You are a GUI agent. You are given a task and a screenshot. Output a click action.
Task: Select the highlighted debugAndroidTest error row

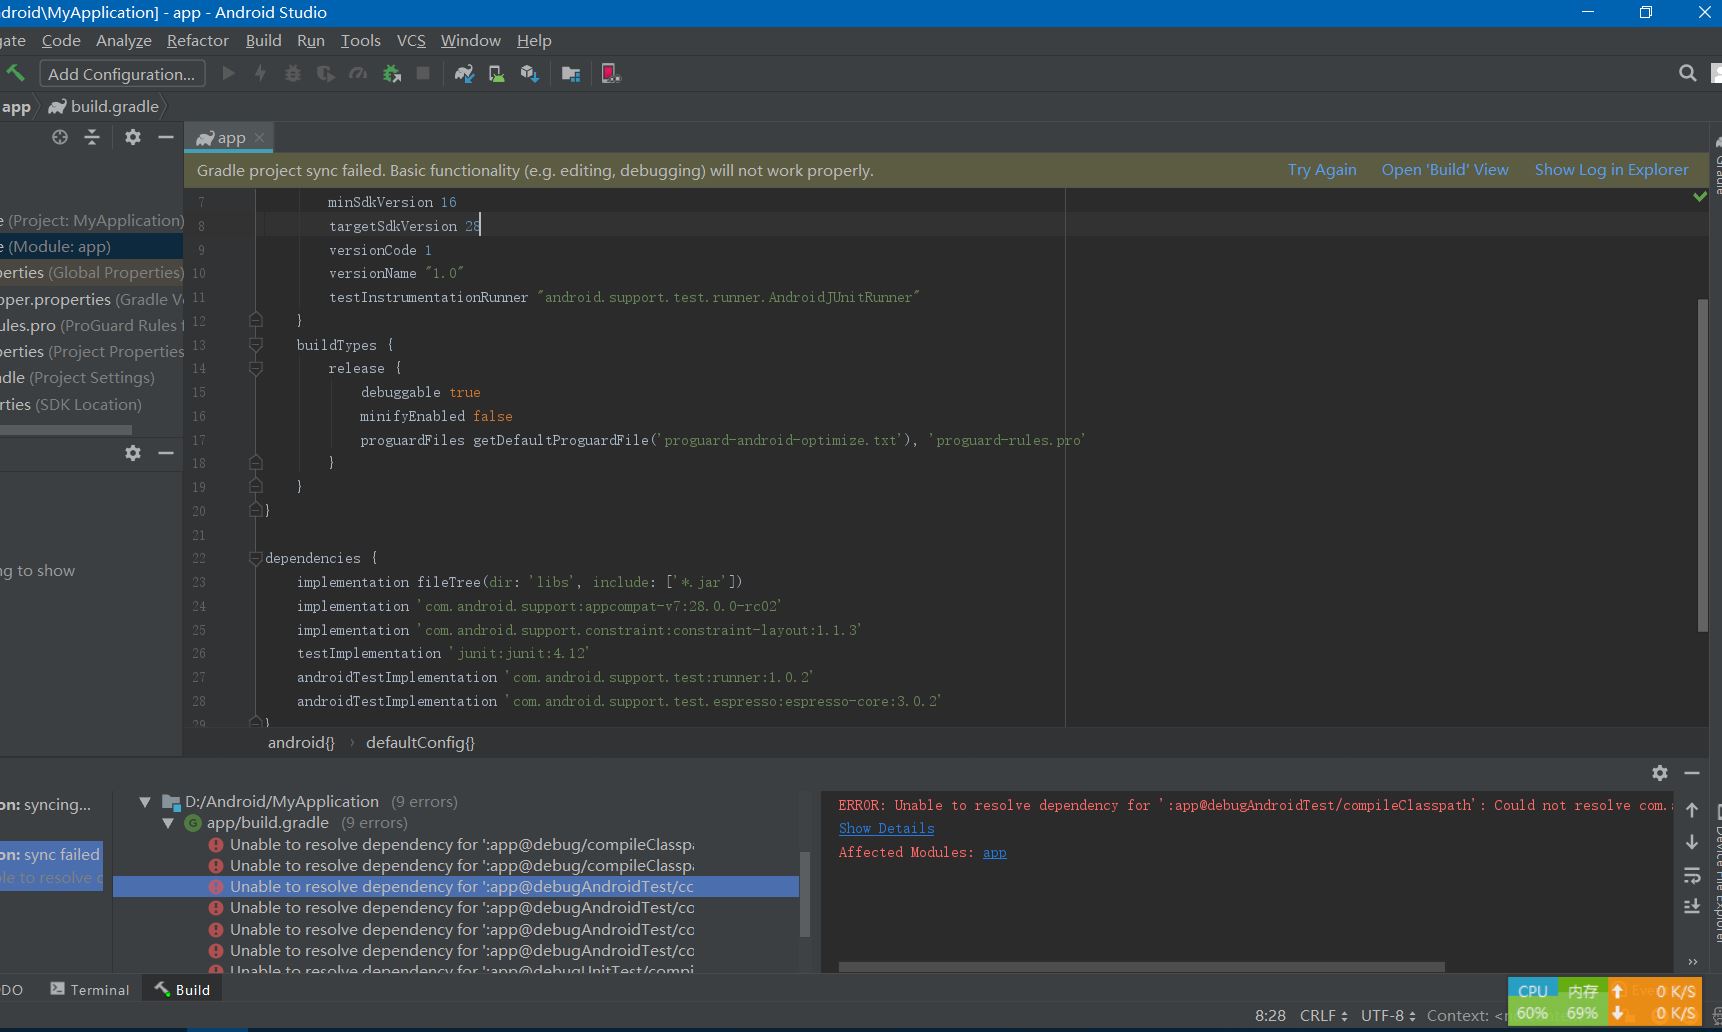pos(456,887)
